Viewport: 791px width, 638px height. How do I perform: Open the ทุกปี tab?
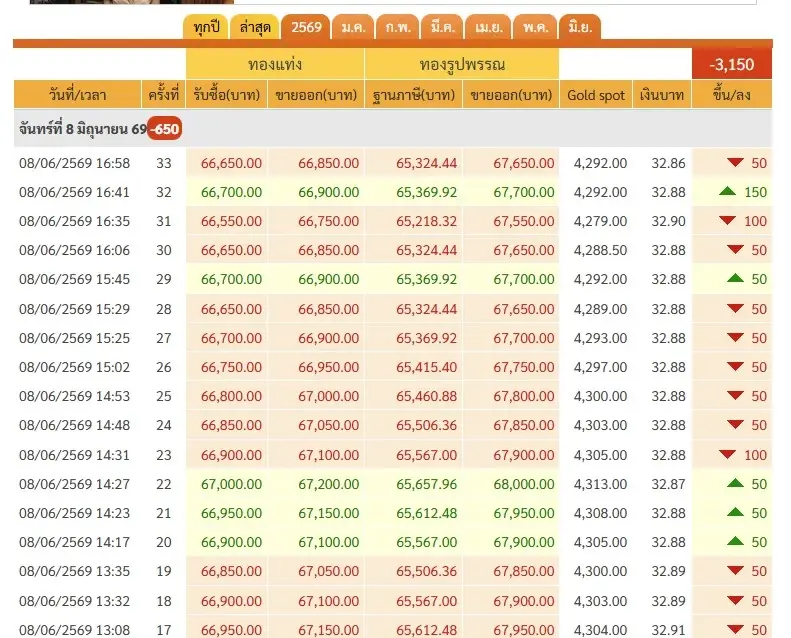[x=206, y=27]
